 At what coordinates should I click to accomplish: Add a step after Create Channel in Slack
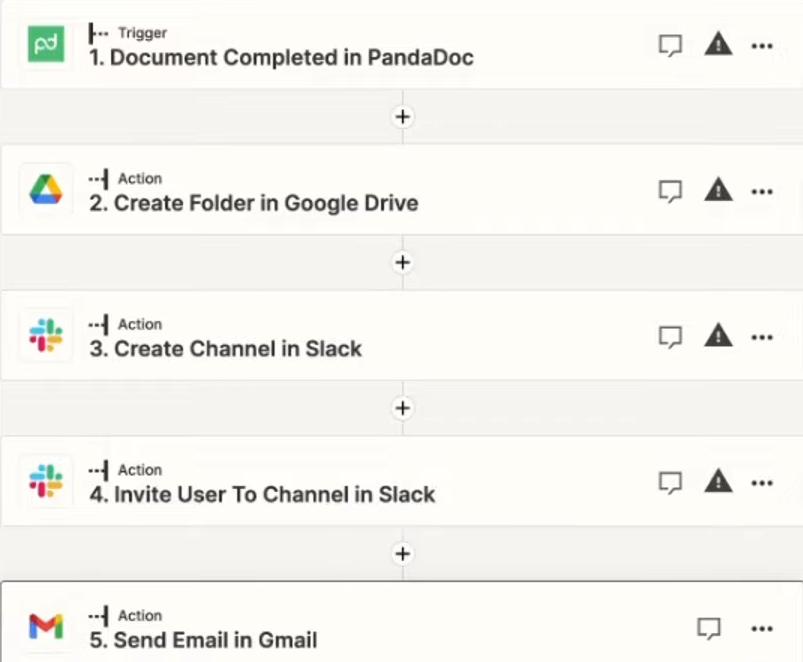click(x=403, y=408)
